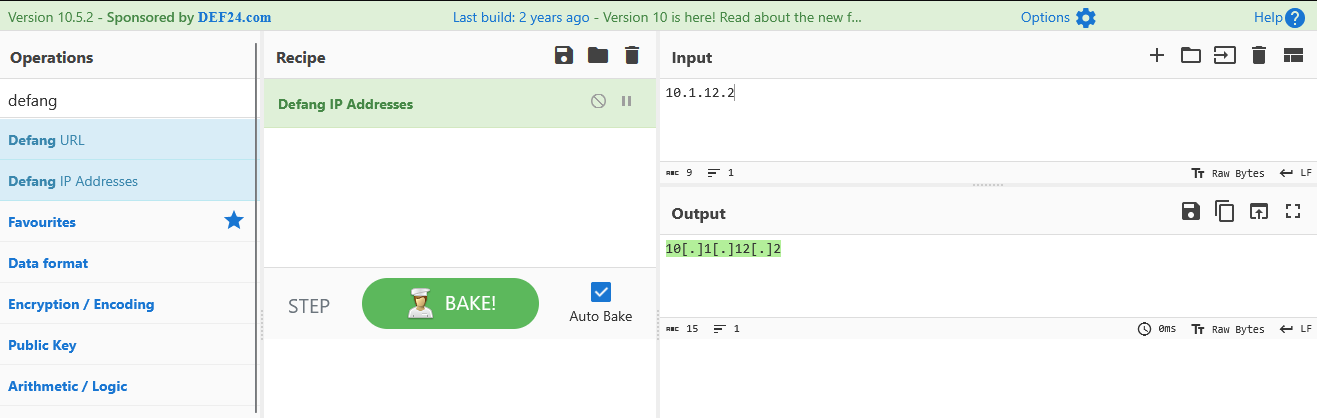This screenshot has height=418, width=1317.
Task: Save the output to a file
Action: pos(1191,211)
